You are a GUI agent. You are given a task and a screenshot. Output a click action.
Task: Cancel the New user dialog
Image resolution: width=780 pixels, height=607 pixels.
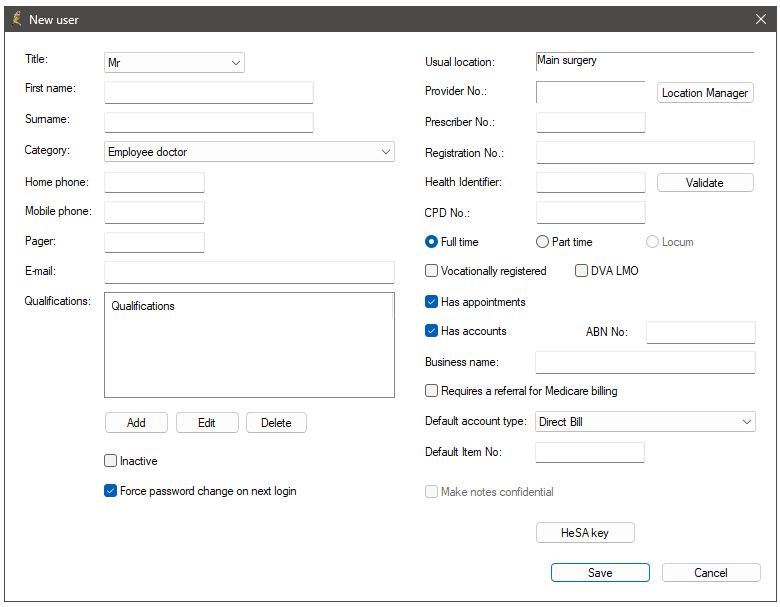pyautogui.click(x=711, y=573)
